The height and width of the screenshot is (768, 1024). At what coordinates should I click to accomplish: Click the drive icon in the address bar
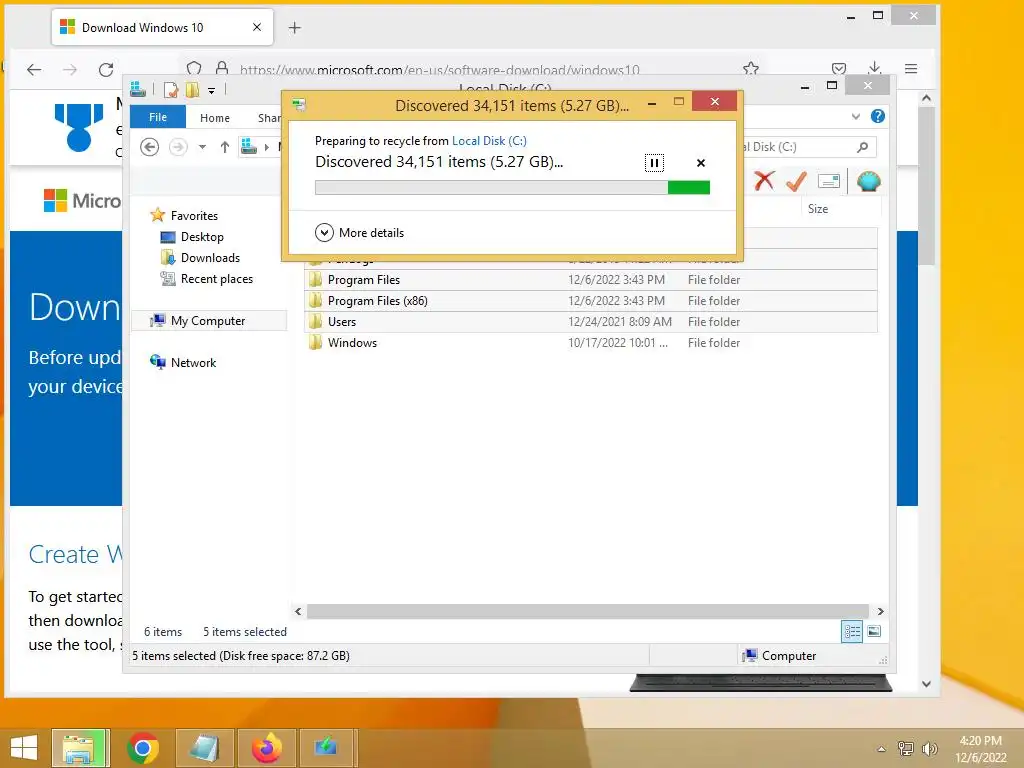(x=249, y=146)
